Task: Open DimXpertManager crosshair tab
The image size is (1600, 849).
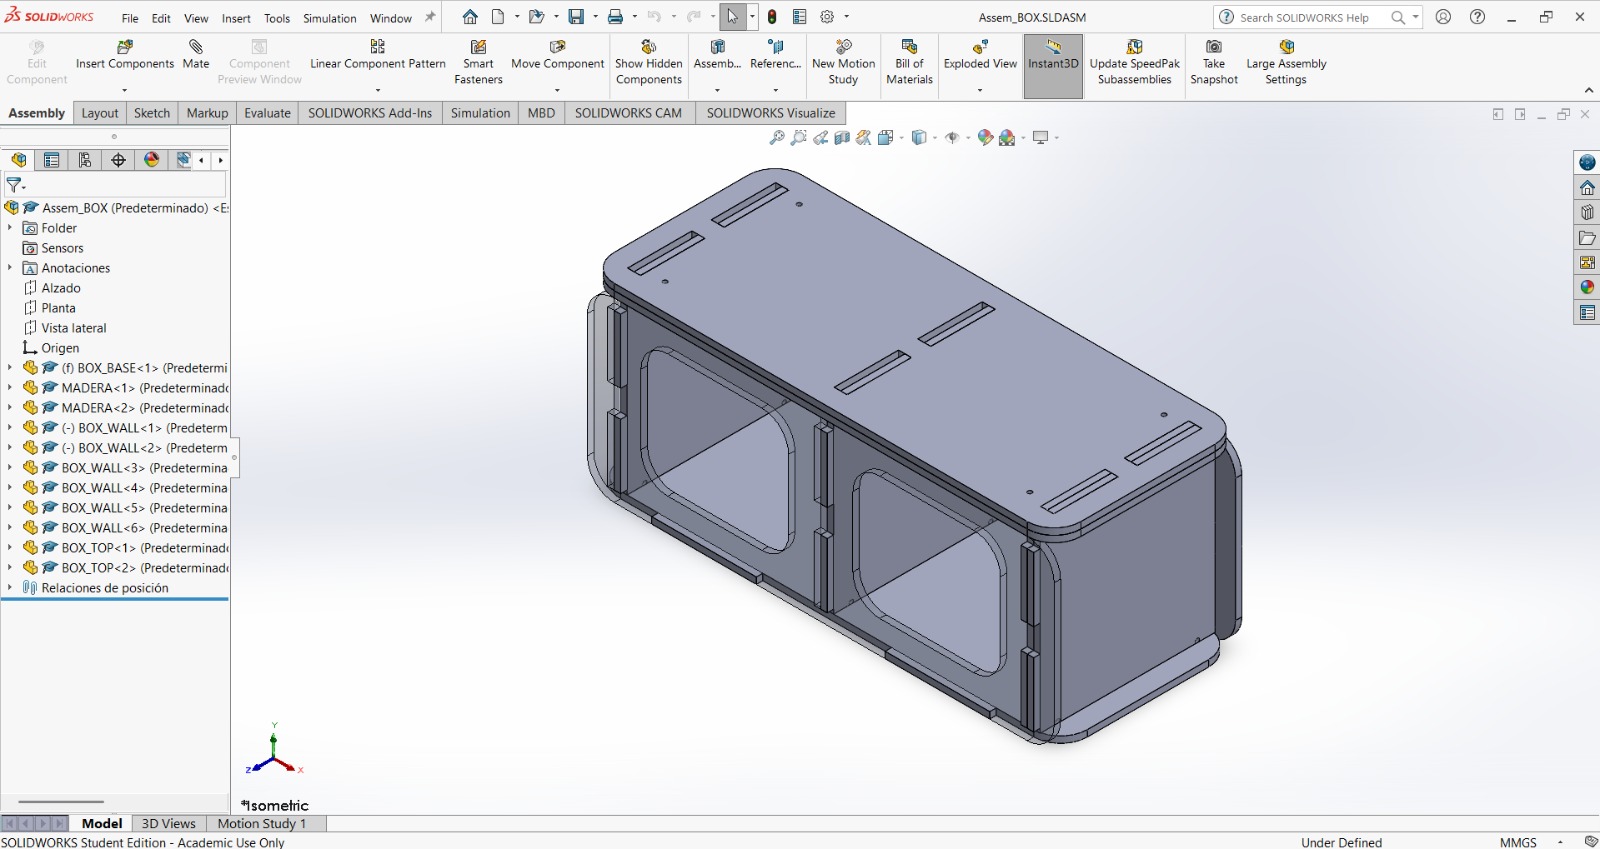Action: [118, 160]
